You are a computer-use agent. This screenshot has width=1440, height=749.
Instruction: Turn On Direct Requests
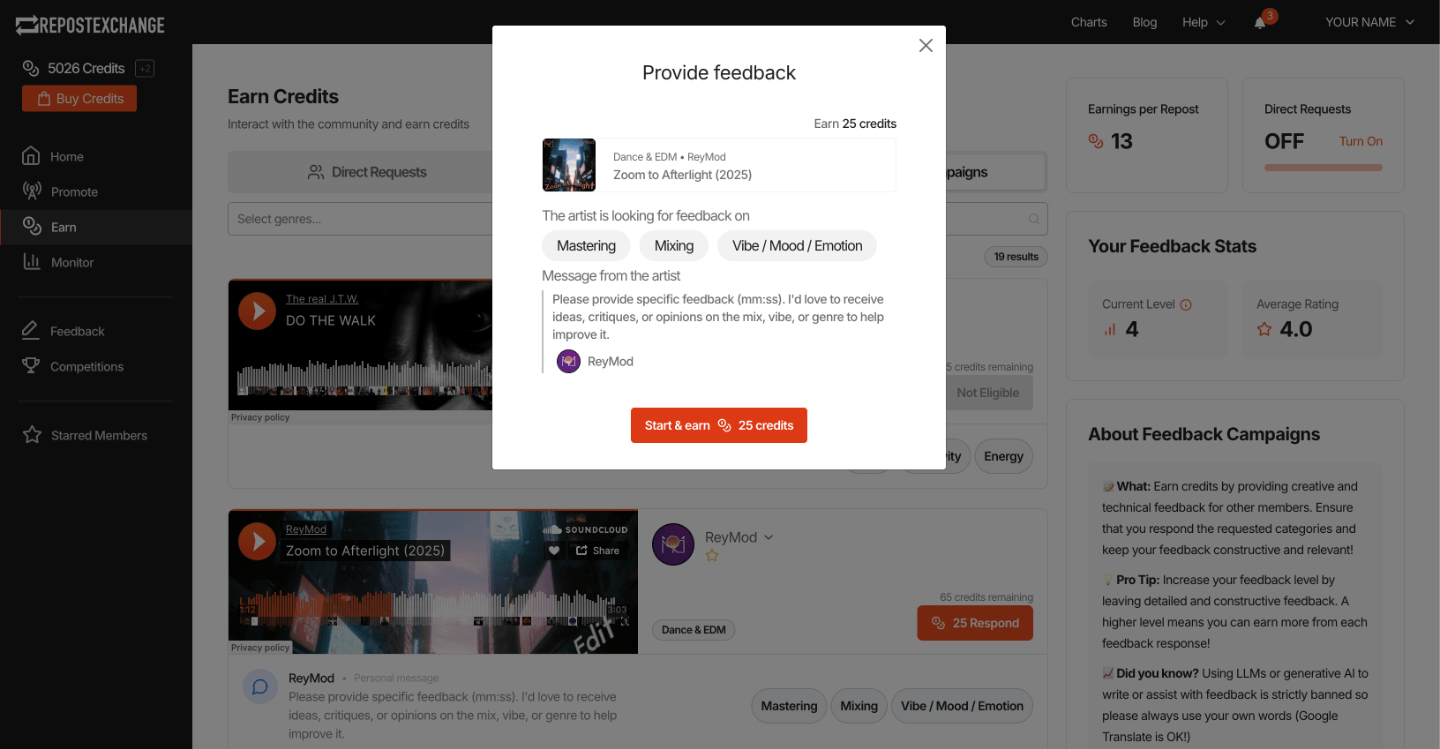pyautogui.click(x=1360, y=142)
